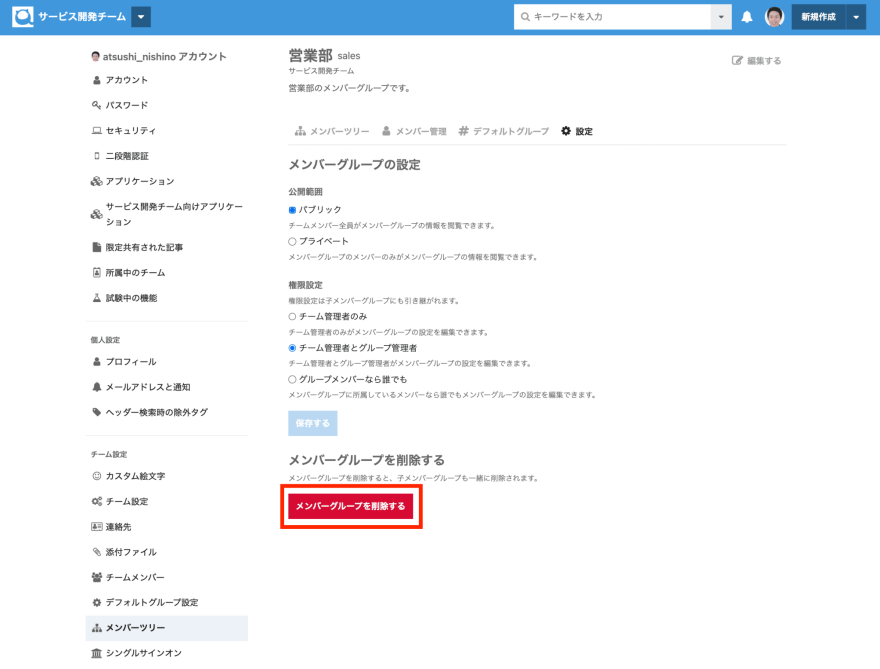Switch to the メンバー管理 tab
Viewport: 880px width, 669px height.
pos(414,131)
